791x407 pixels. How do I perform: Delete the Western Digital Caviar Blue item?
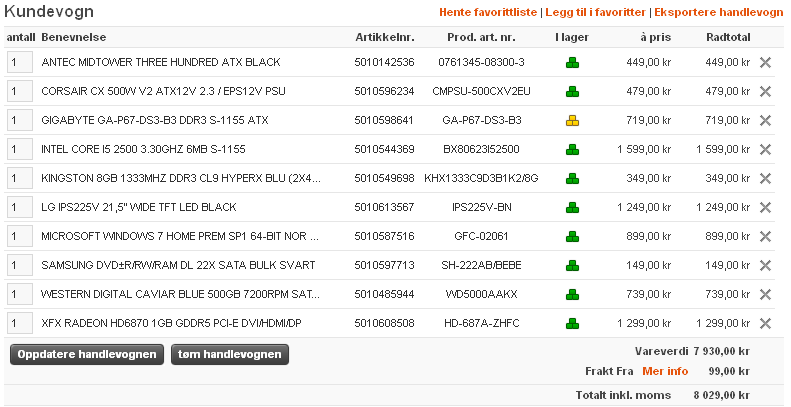(765, 295)
